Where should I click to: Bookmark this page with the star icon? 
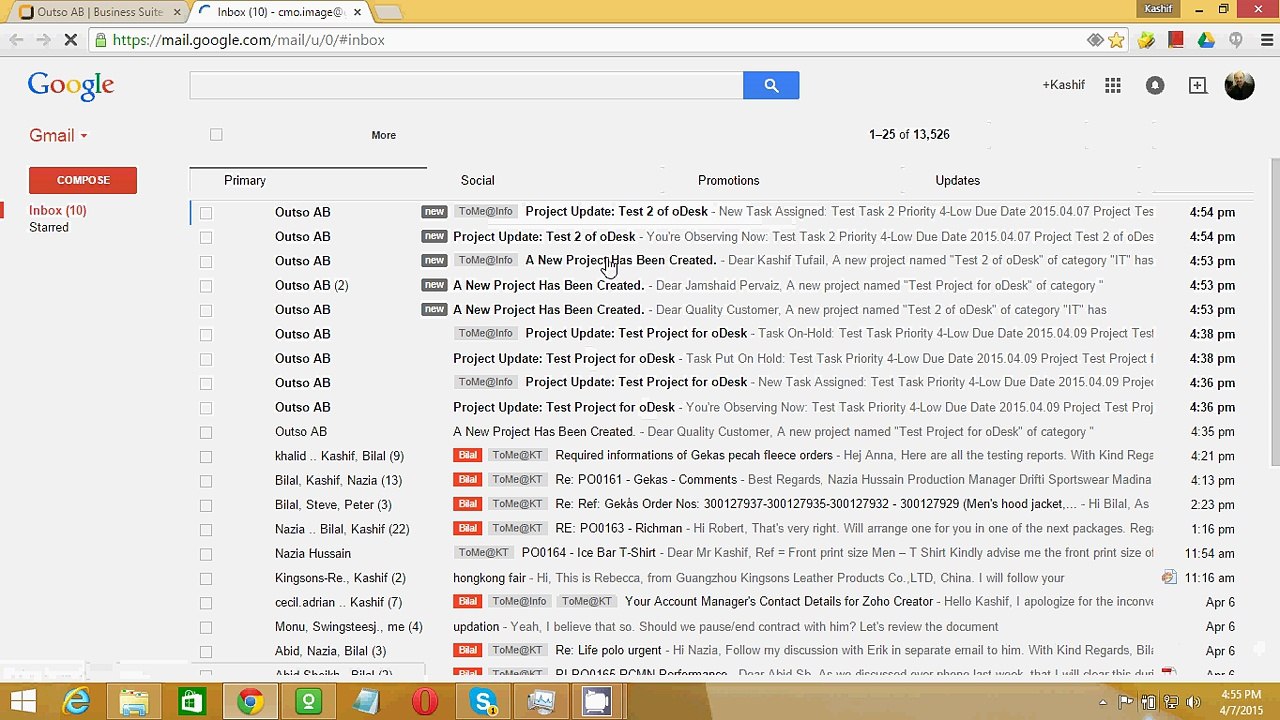point(1117,40)
